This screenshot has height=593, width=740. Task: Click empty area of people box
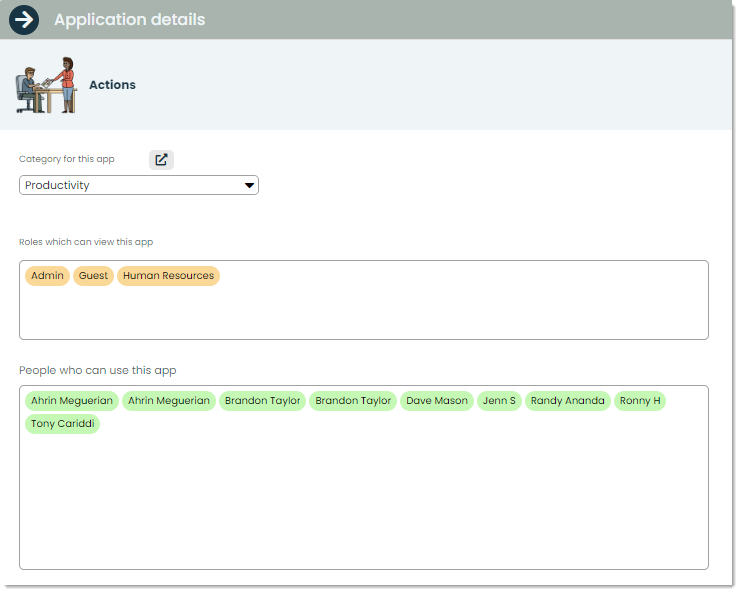click(x=363, y=500)
